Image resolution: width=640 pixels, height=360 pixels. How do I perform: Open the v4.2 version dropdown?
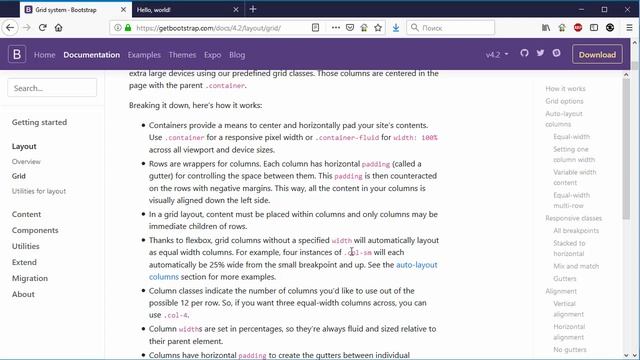tap(497, 54)
